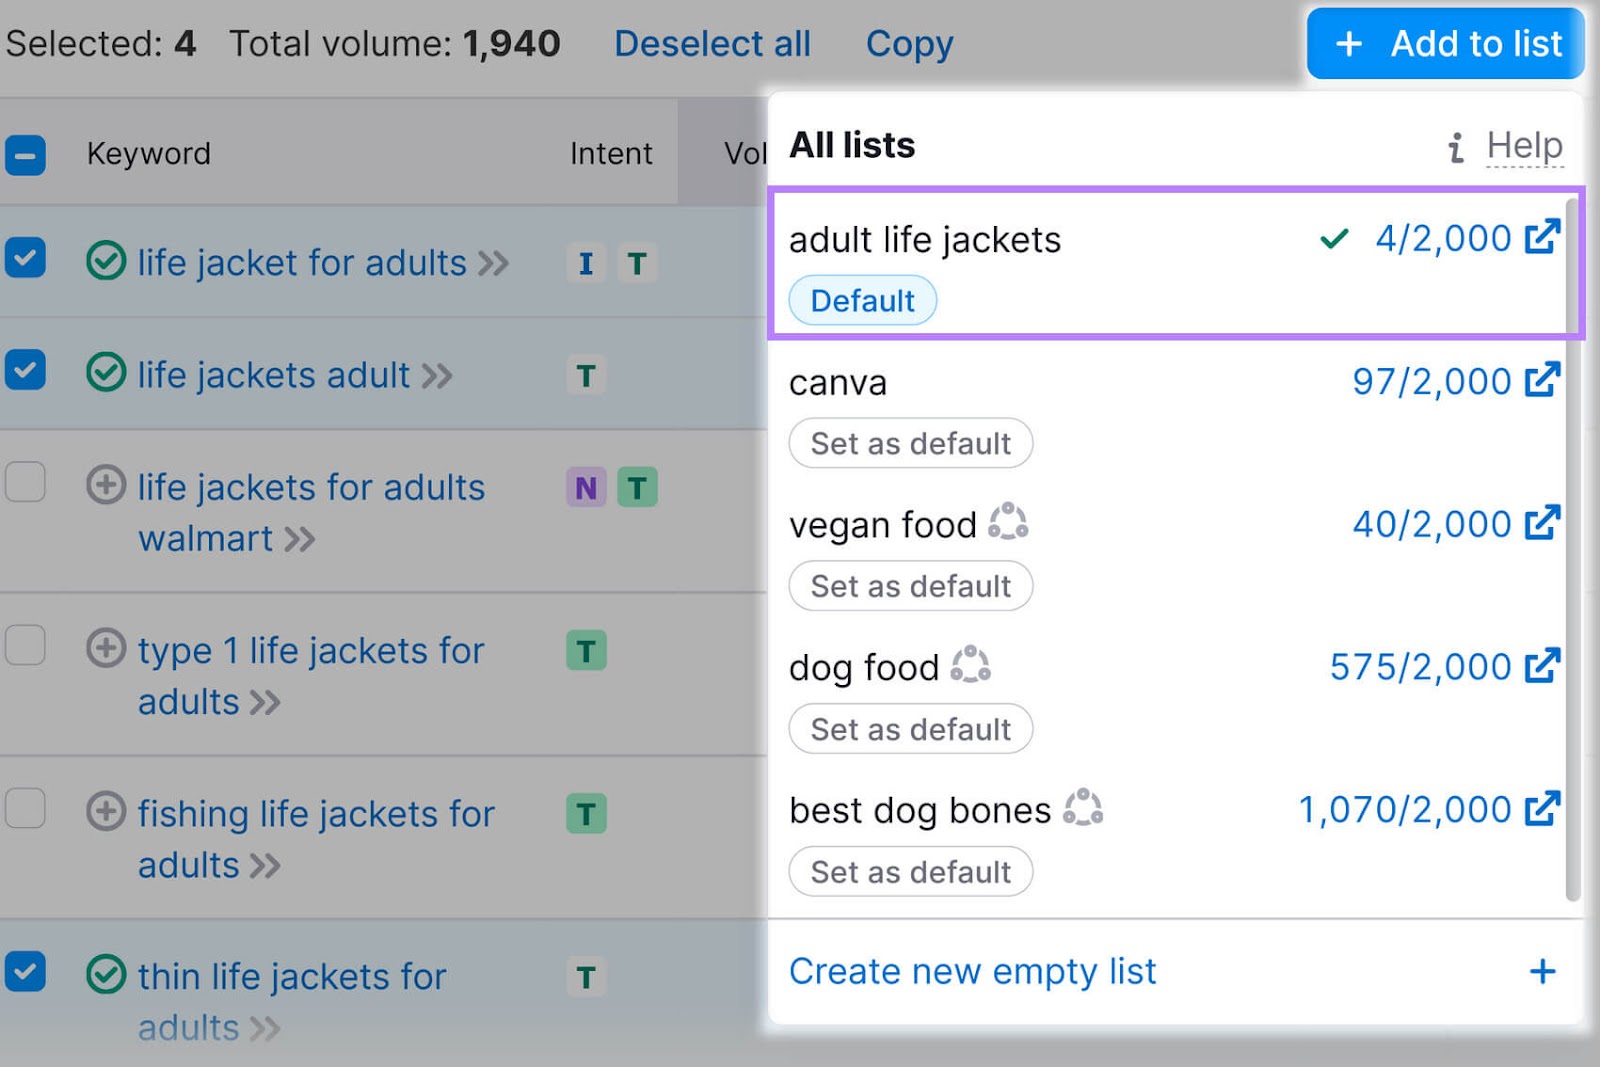The width and height of the screenshot is (1600, 1067).
Task: Expand life jacket for adults double chevron
Action: [x=493, y=264]
